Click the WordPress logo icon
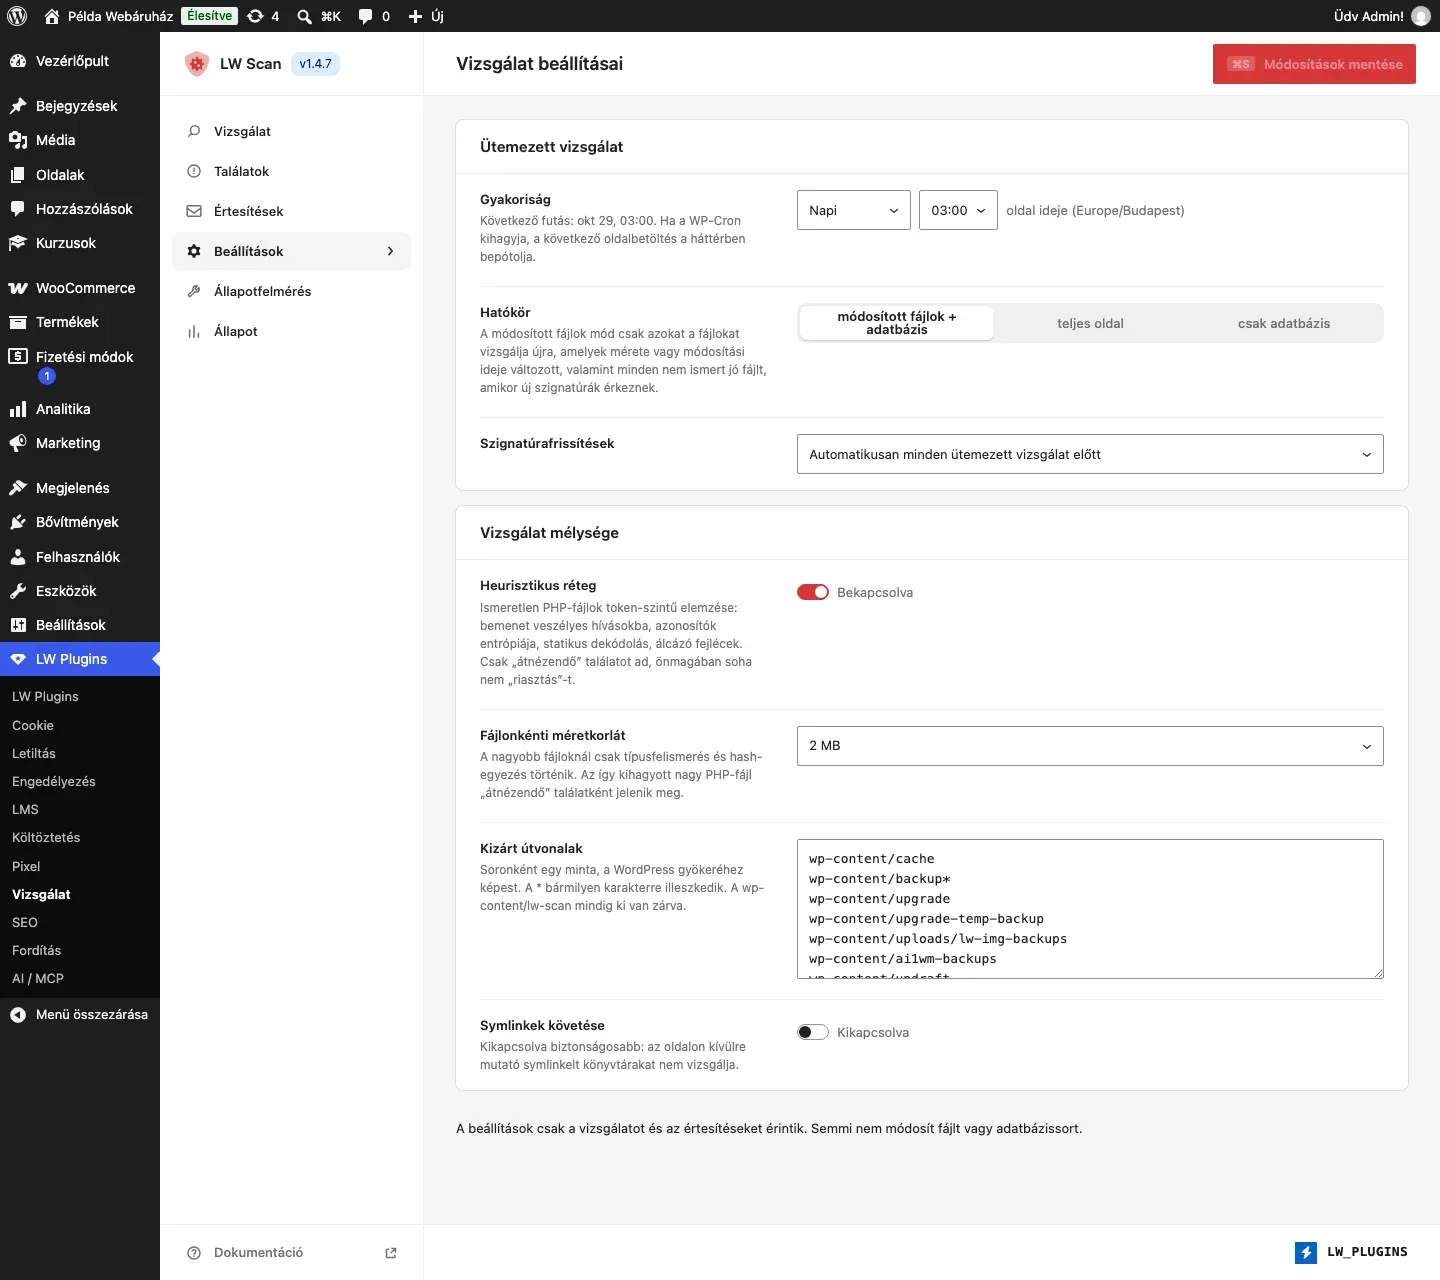 (17, 16)
